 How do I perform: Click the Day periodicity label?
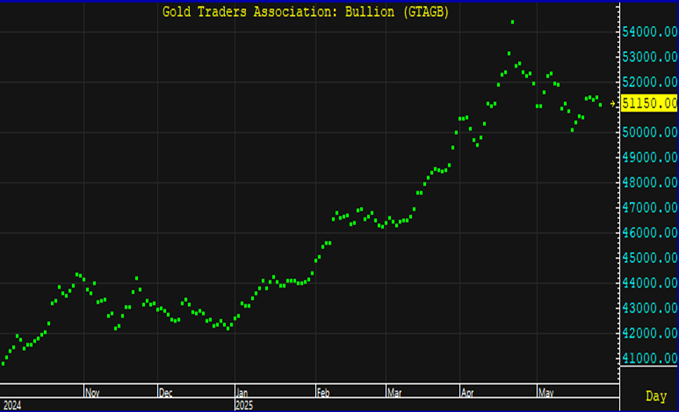[656, 396]
